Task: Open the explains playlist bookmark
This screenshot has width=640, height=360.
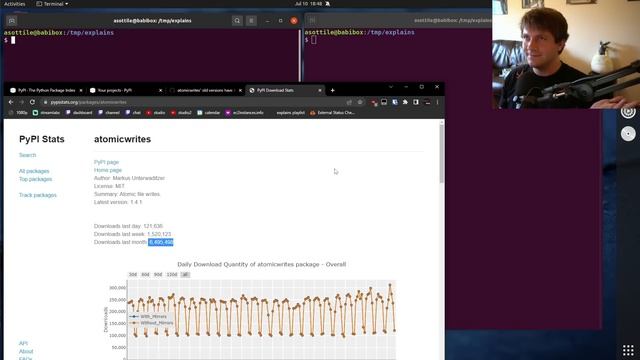Action: click(290, 113)
